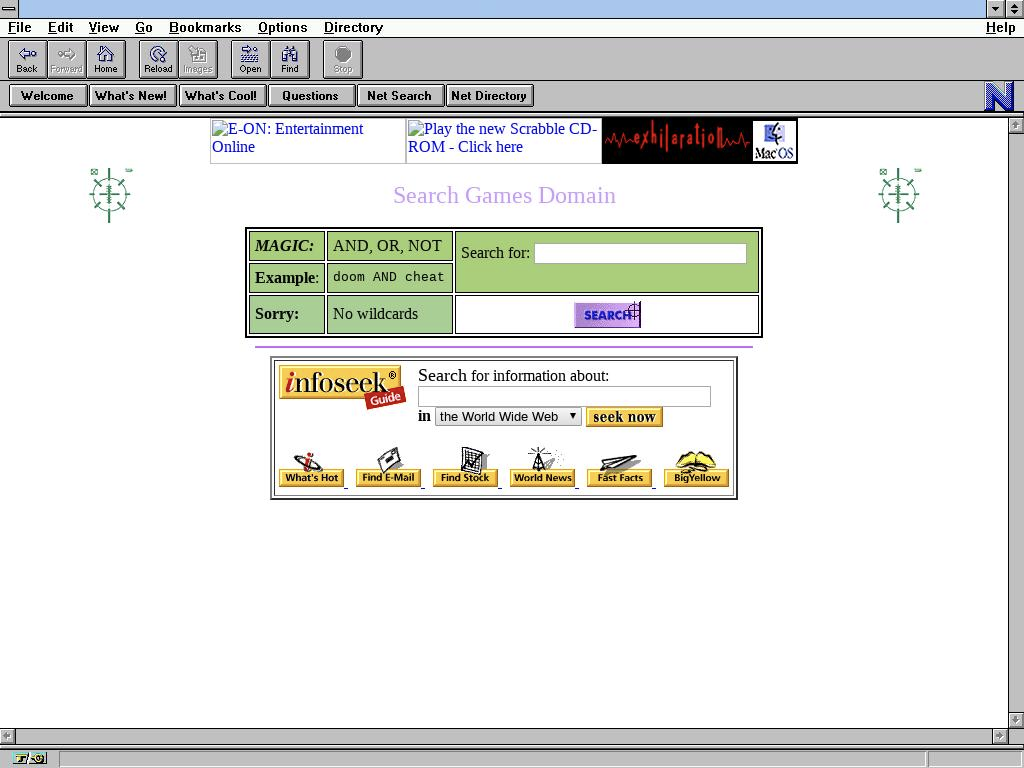1024x768 pixels.
Task: Click the Find toolbar icon
Action: tap(289, 59)
